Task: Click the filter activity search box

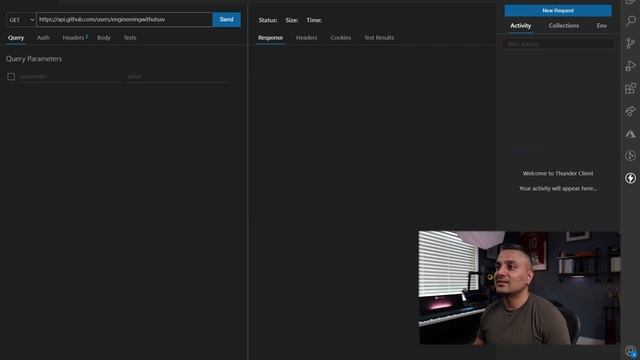Action: pyautogui.click(x=558, y=44)
